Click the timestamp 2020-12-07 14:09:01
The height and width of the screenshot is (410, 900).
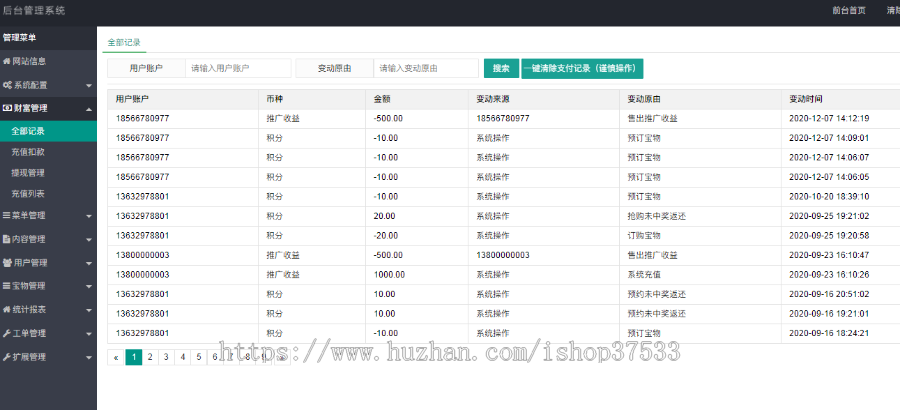[829, 138]
